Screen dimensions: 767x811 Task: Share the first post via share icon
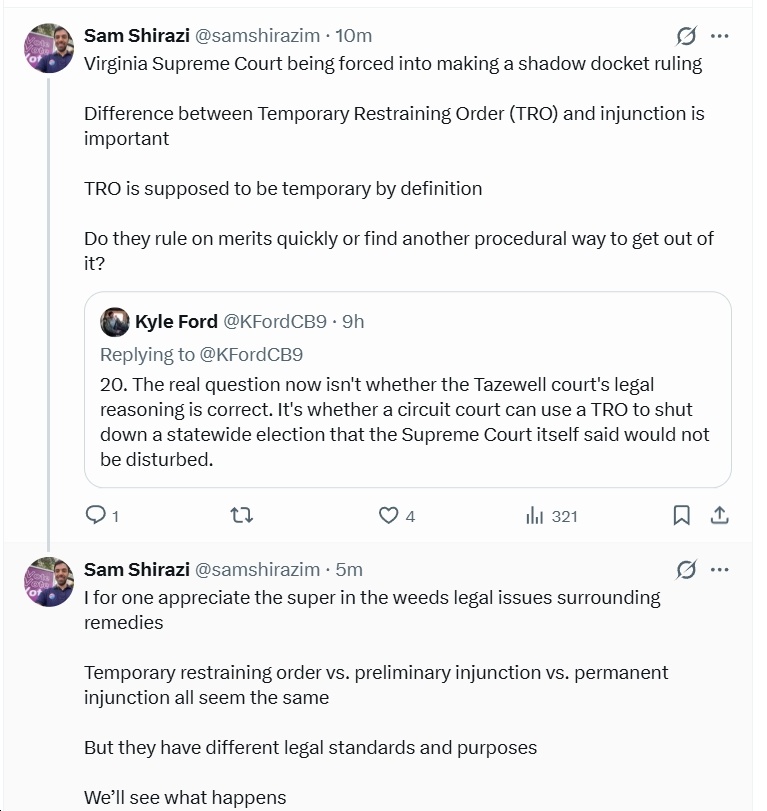719,516
